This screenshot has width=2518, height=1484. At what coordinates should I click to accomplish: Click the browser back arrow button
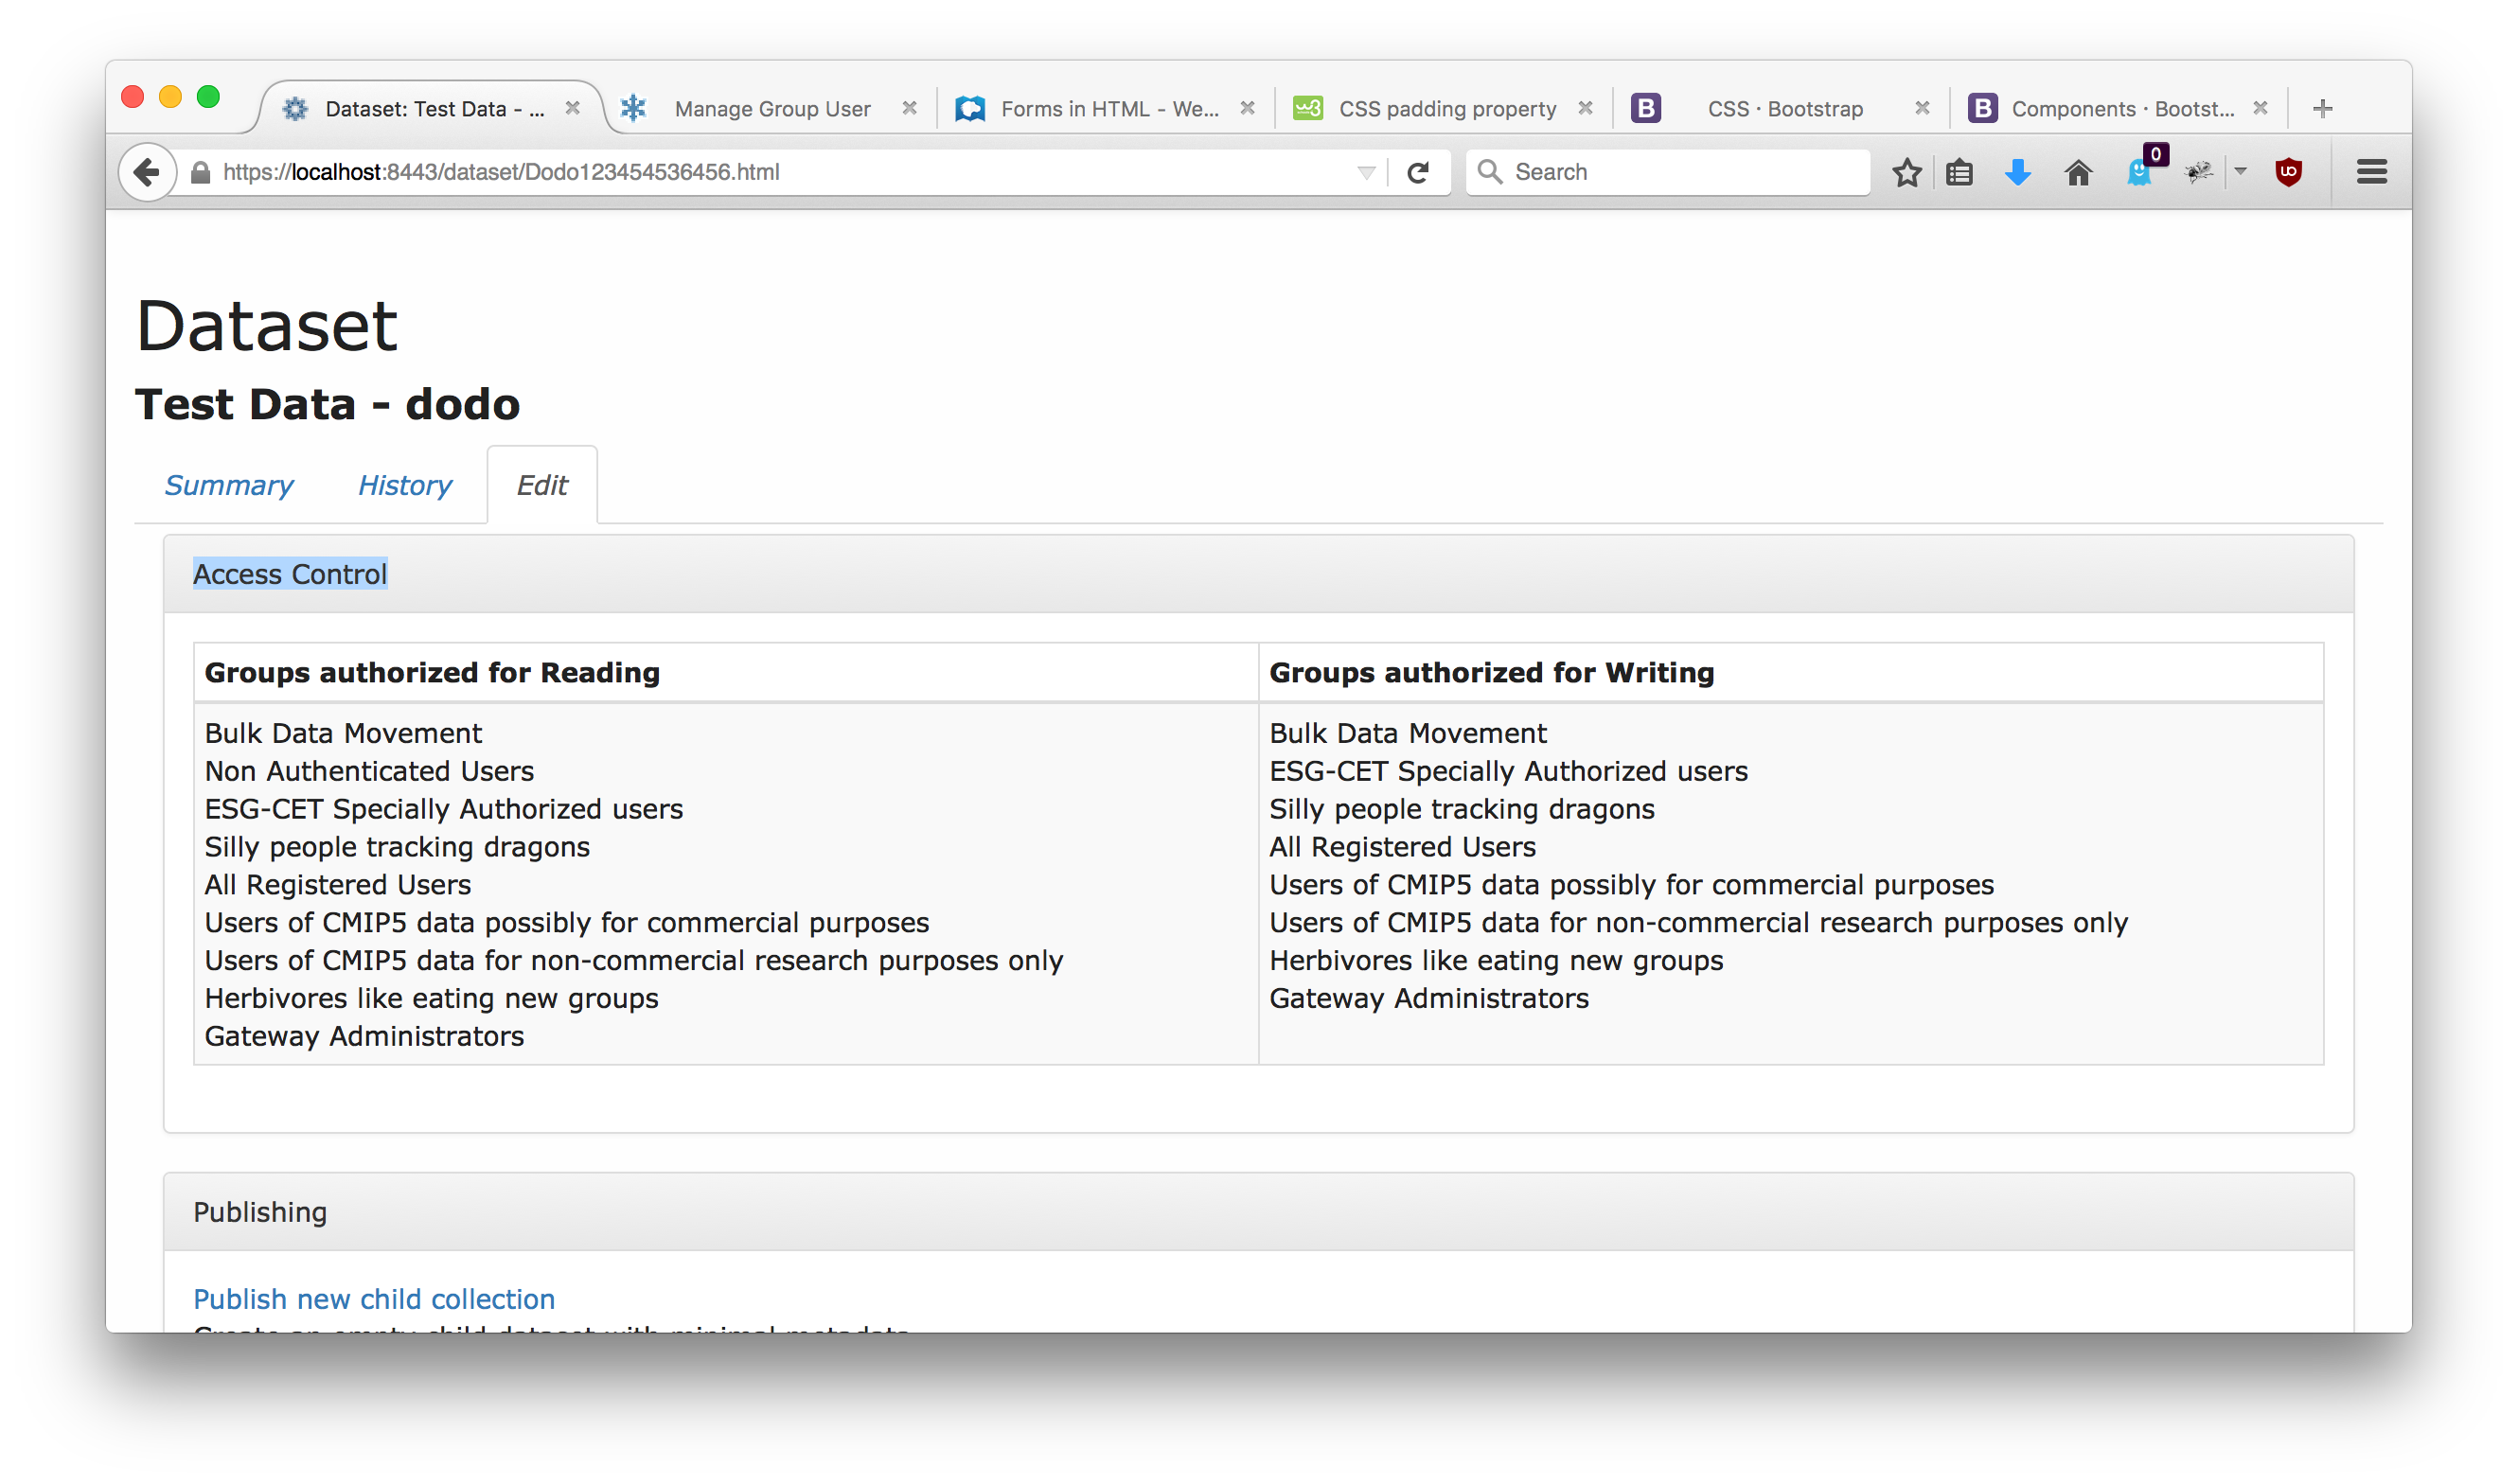[x=146, y=172]
